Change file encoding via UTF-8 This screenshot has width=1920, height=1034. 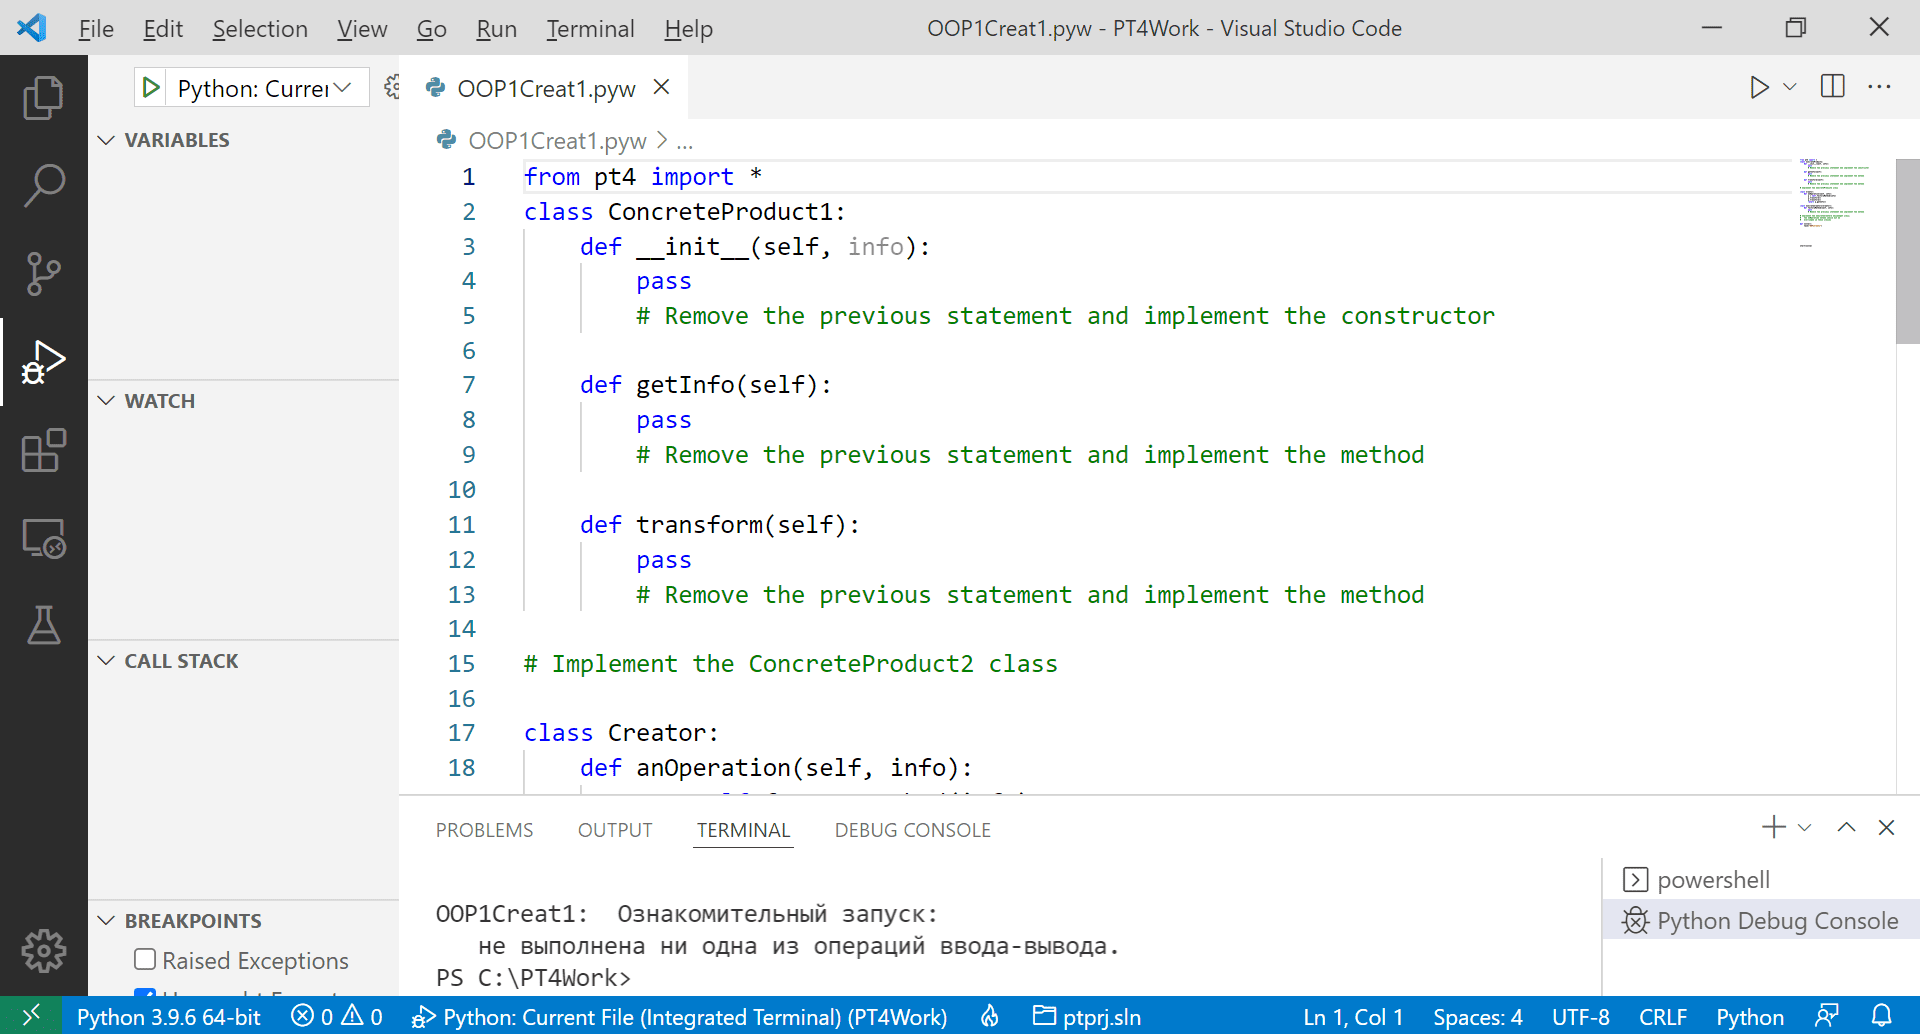pos(1580,1016)
